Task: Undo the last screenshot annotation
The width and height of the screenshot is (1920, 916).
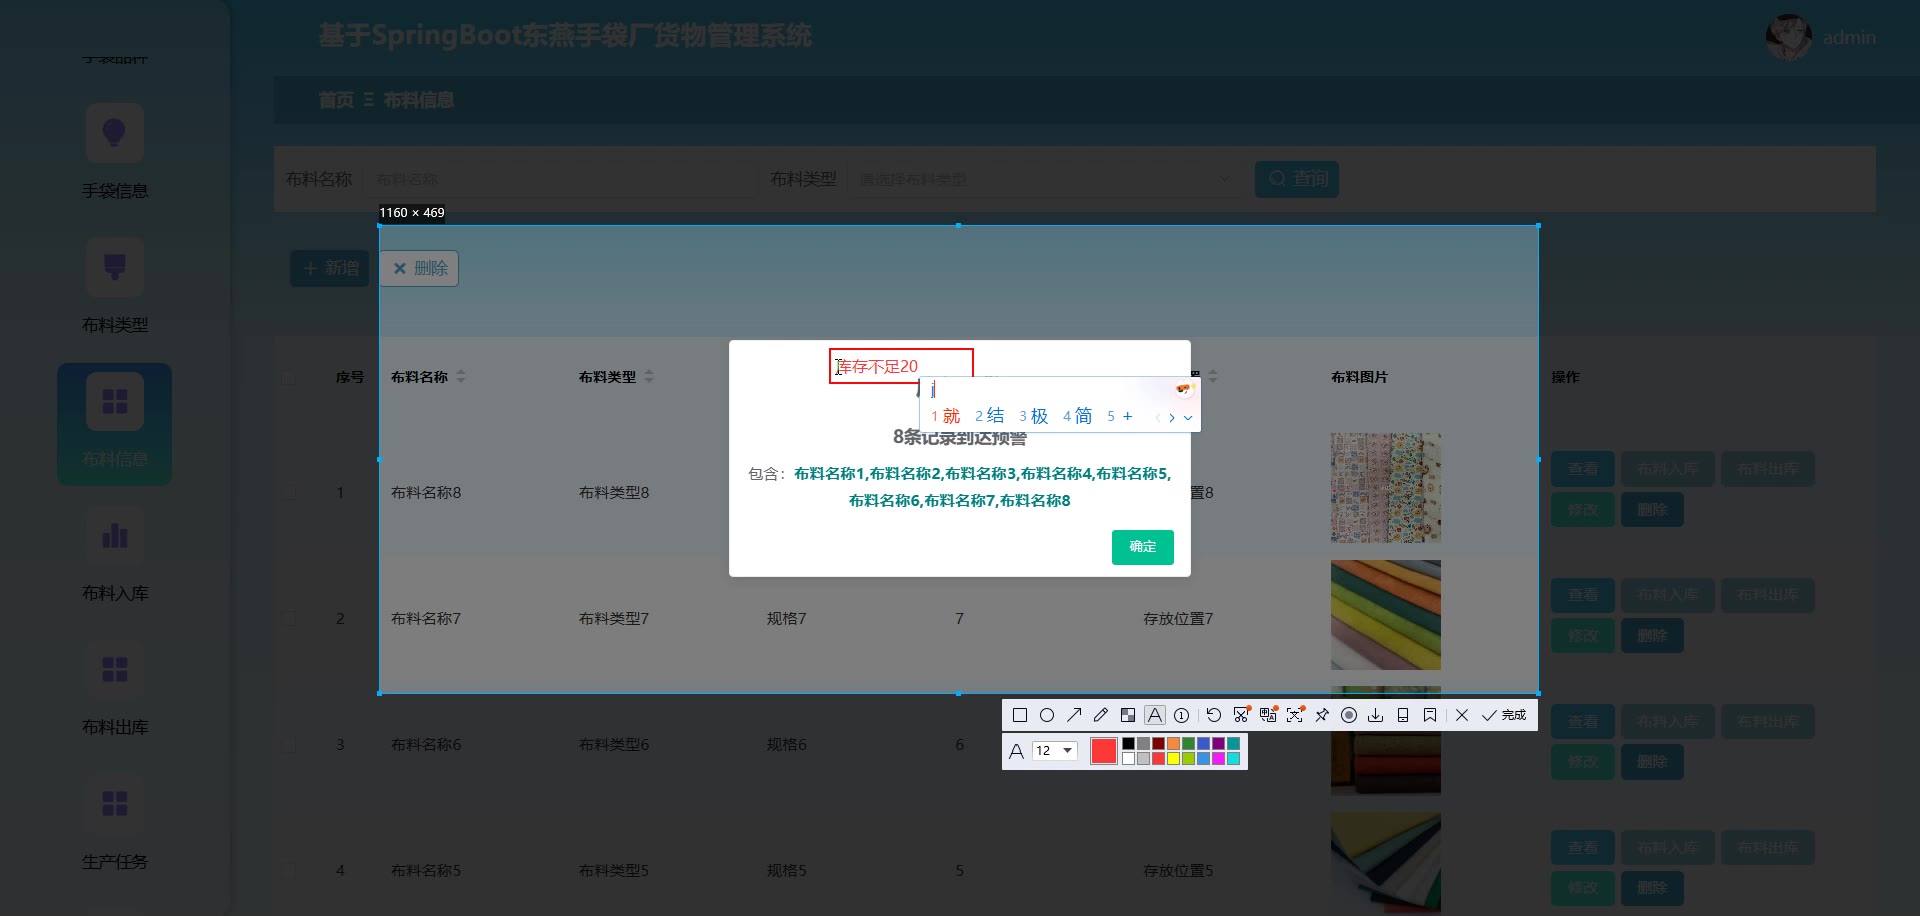Action: (x=1214, y=715)
